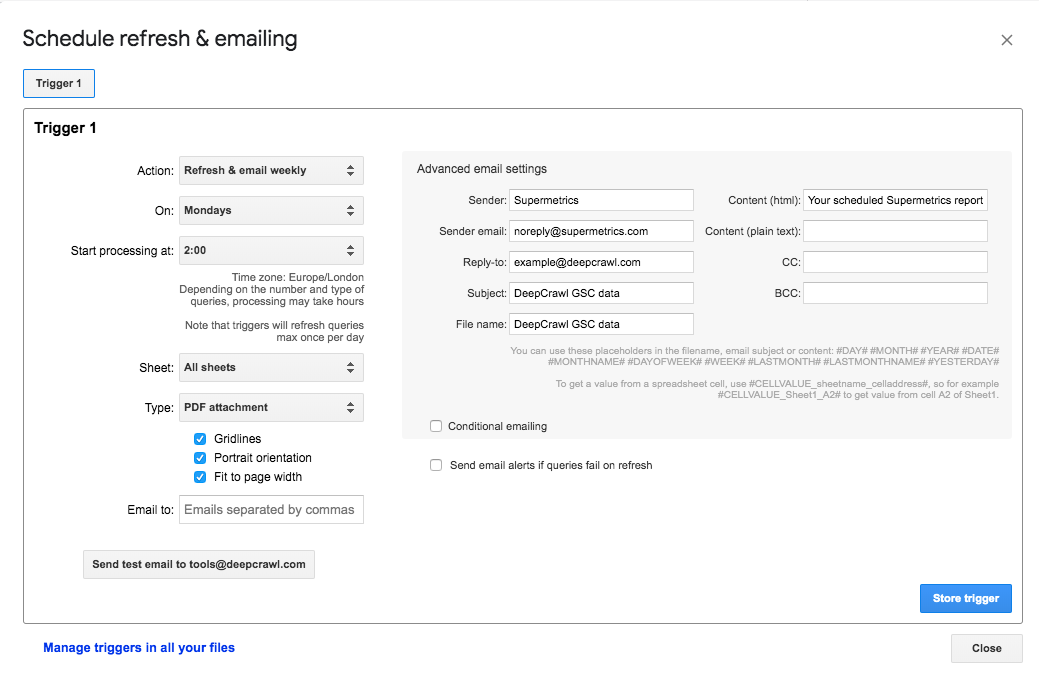Expand the Sheet dropdown showing All sheets

271,368
